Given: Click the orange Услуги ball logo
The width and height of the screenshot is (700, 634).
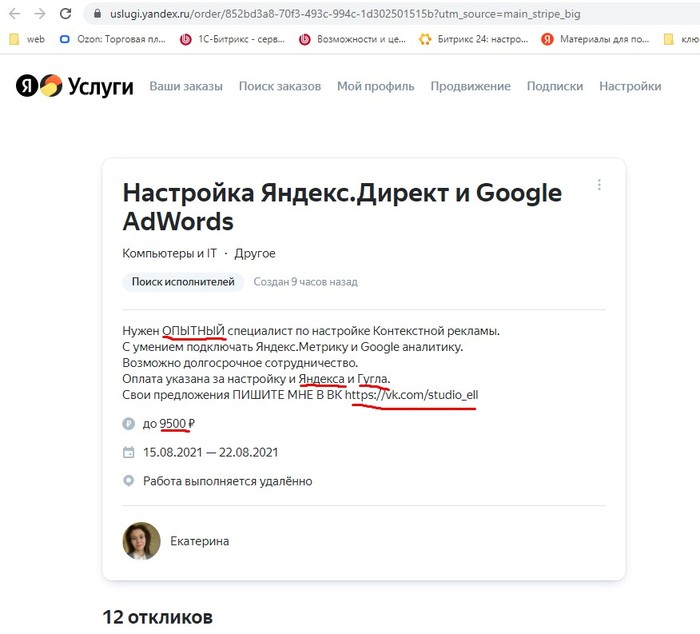Looking at the screenshot, I should 51,85.
